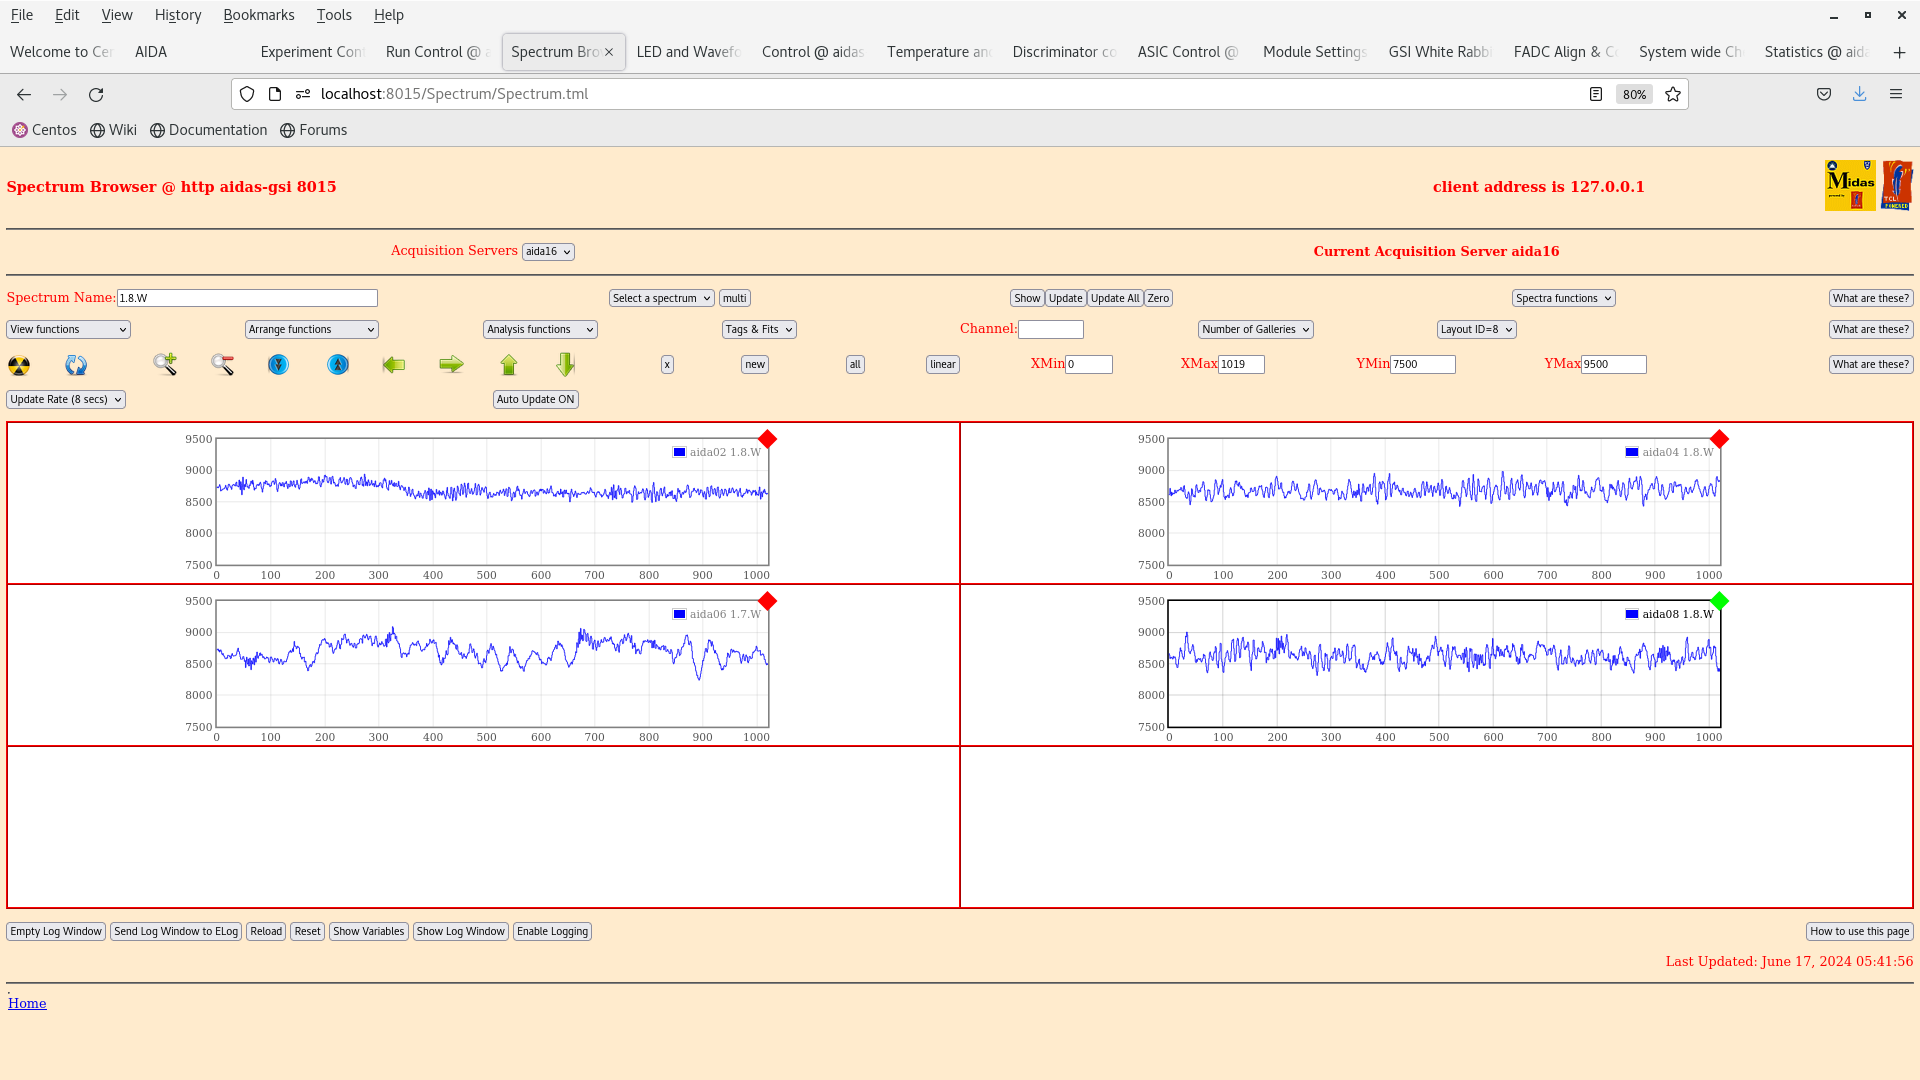The width and height of the screenshot is (1920, 1080).
Task: Open the Tools menu
Action: (x=334, y=15)
